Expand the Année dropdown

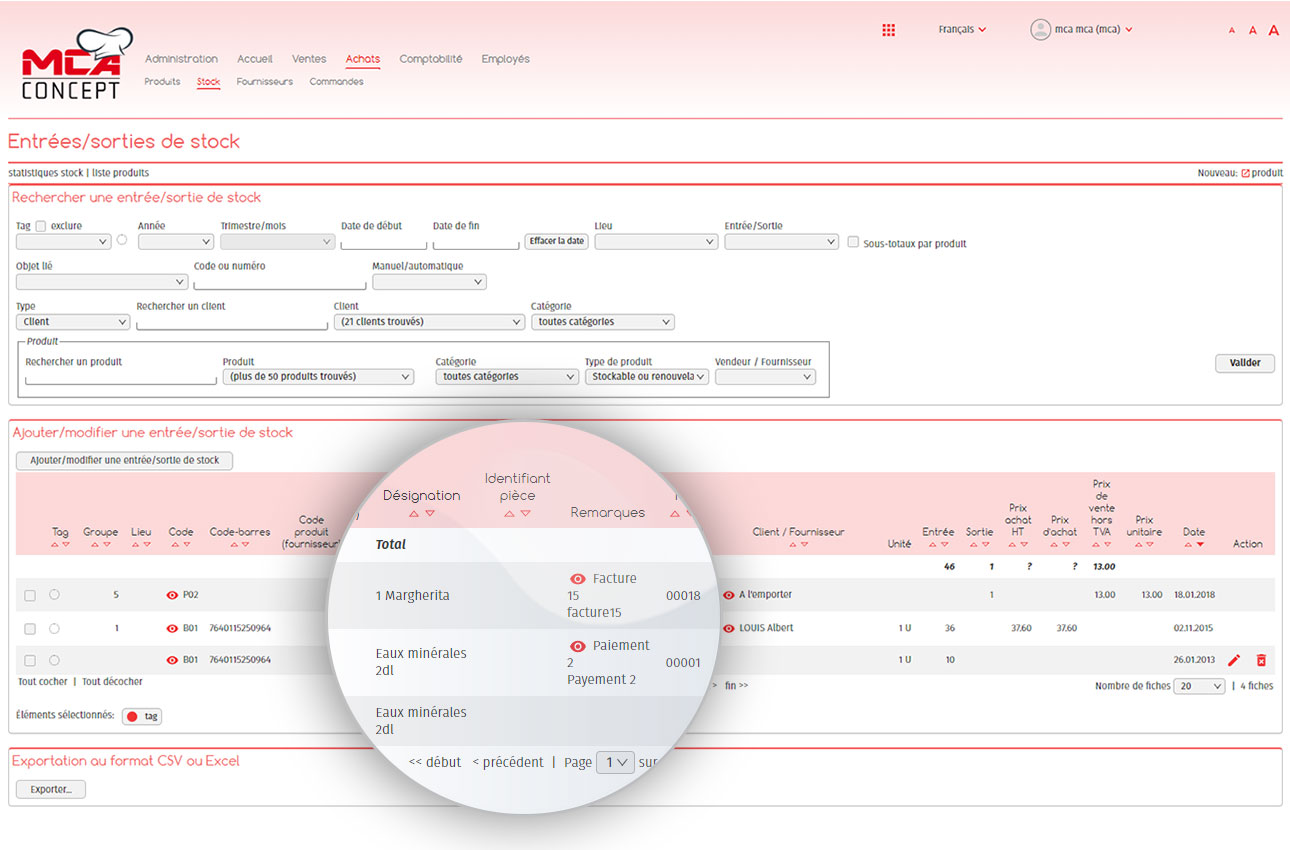coord(176,241)
